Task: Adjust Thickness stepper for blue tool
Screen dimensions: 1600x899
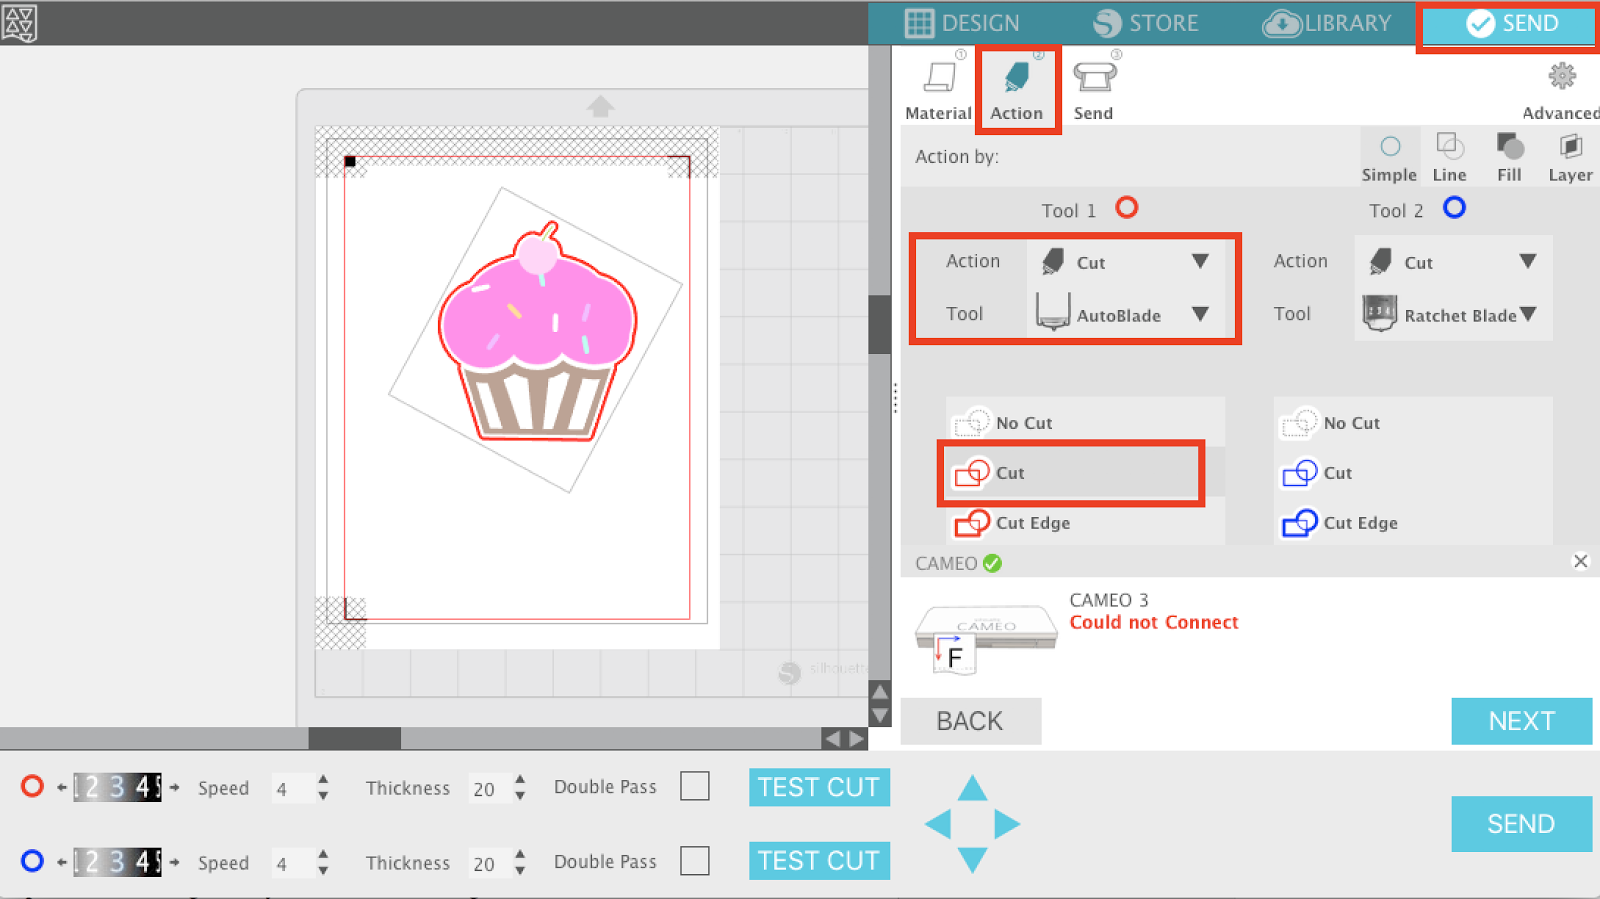Action: tap(520, 862)
